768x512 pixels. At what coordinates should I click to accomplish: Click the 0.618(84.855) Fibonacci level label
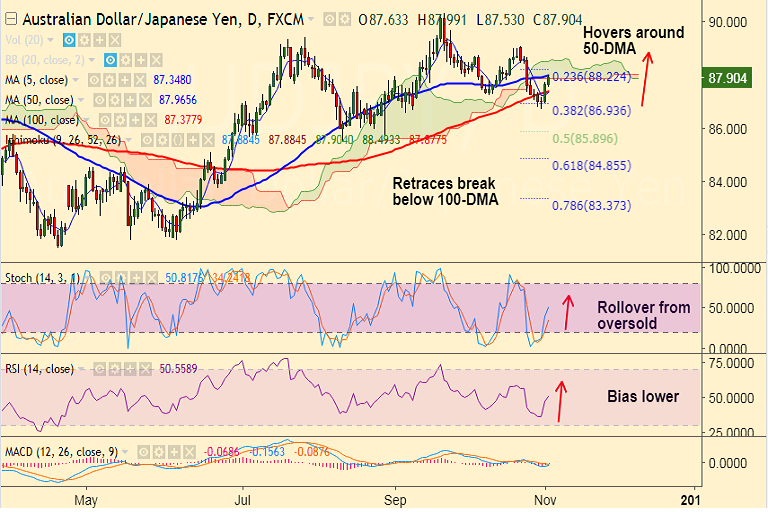pyautogui.click(x=592, y=166)
